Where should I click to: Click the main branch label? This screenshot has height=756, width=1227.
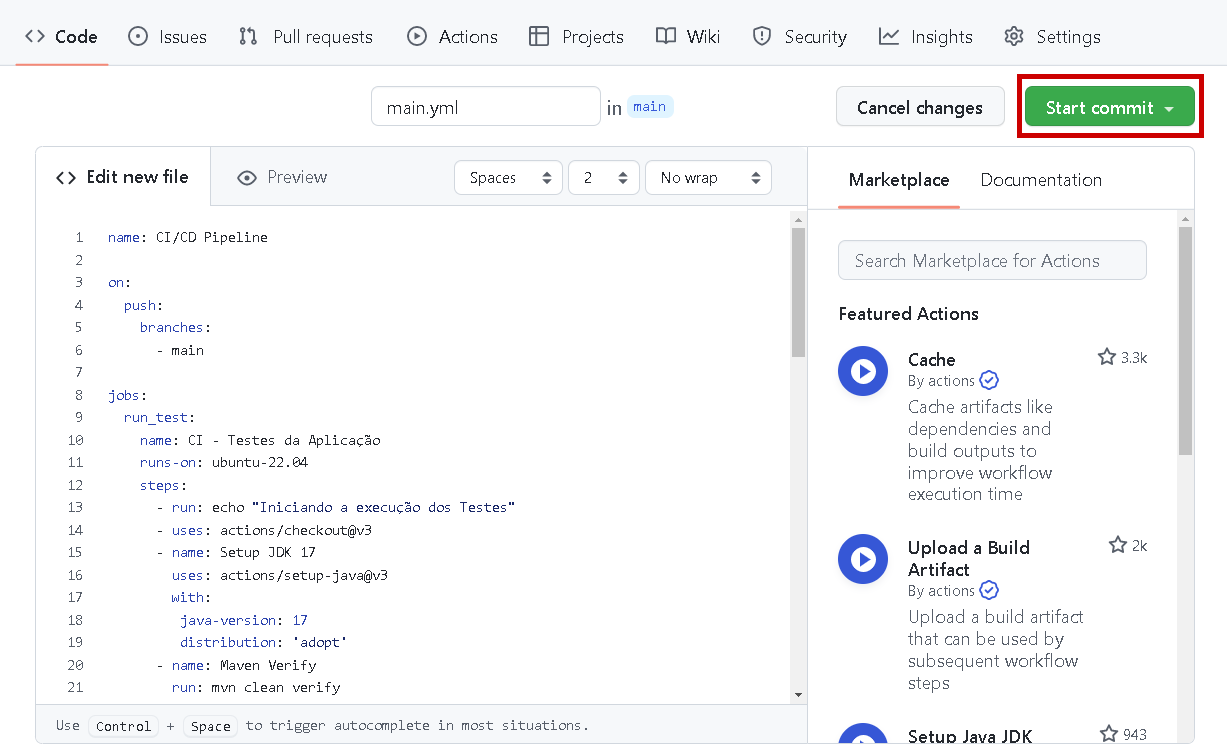(649, 107)
